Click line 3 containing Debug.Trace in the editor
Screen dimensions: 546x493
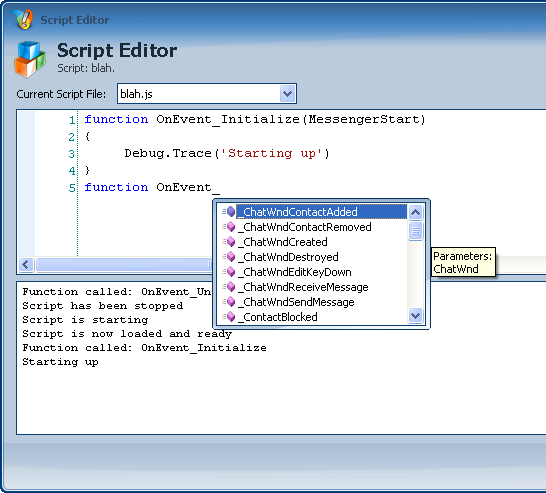[226, 153]
